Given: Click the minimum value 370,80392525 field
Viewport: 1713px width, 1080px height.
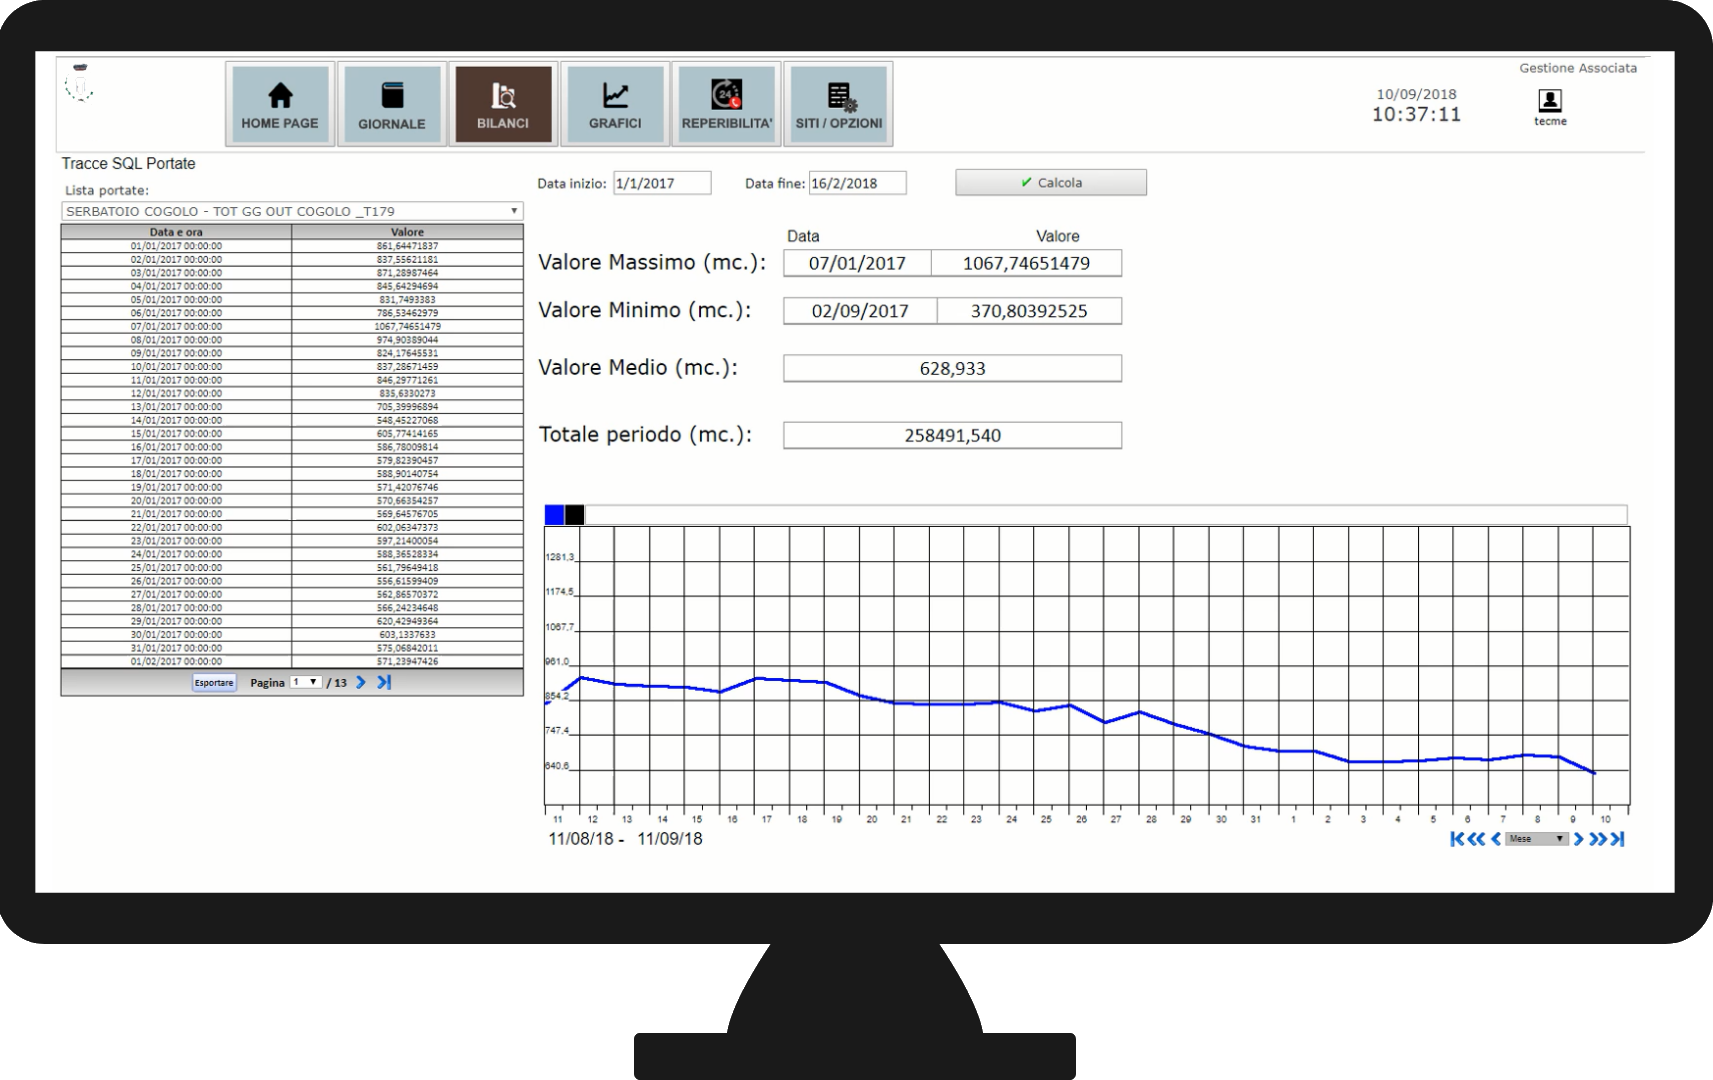Looking at the screenshot, I should pyautogui.click(x=1029, y=311).
